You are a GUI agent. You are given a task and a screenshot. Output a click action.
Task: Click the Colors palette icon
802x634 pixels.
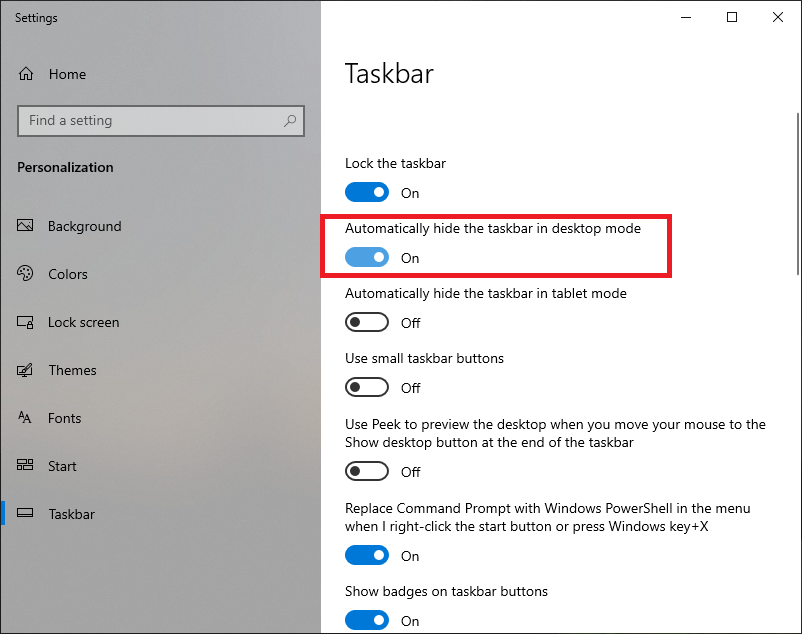pyautogui.click(x=26, y=274)
